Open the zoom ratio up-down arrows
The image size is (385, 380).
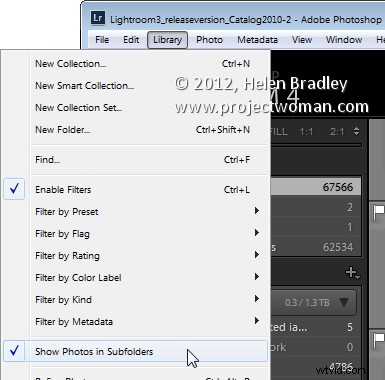[356, 131]
